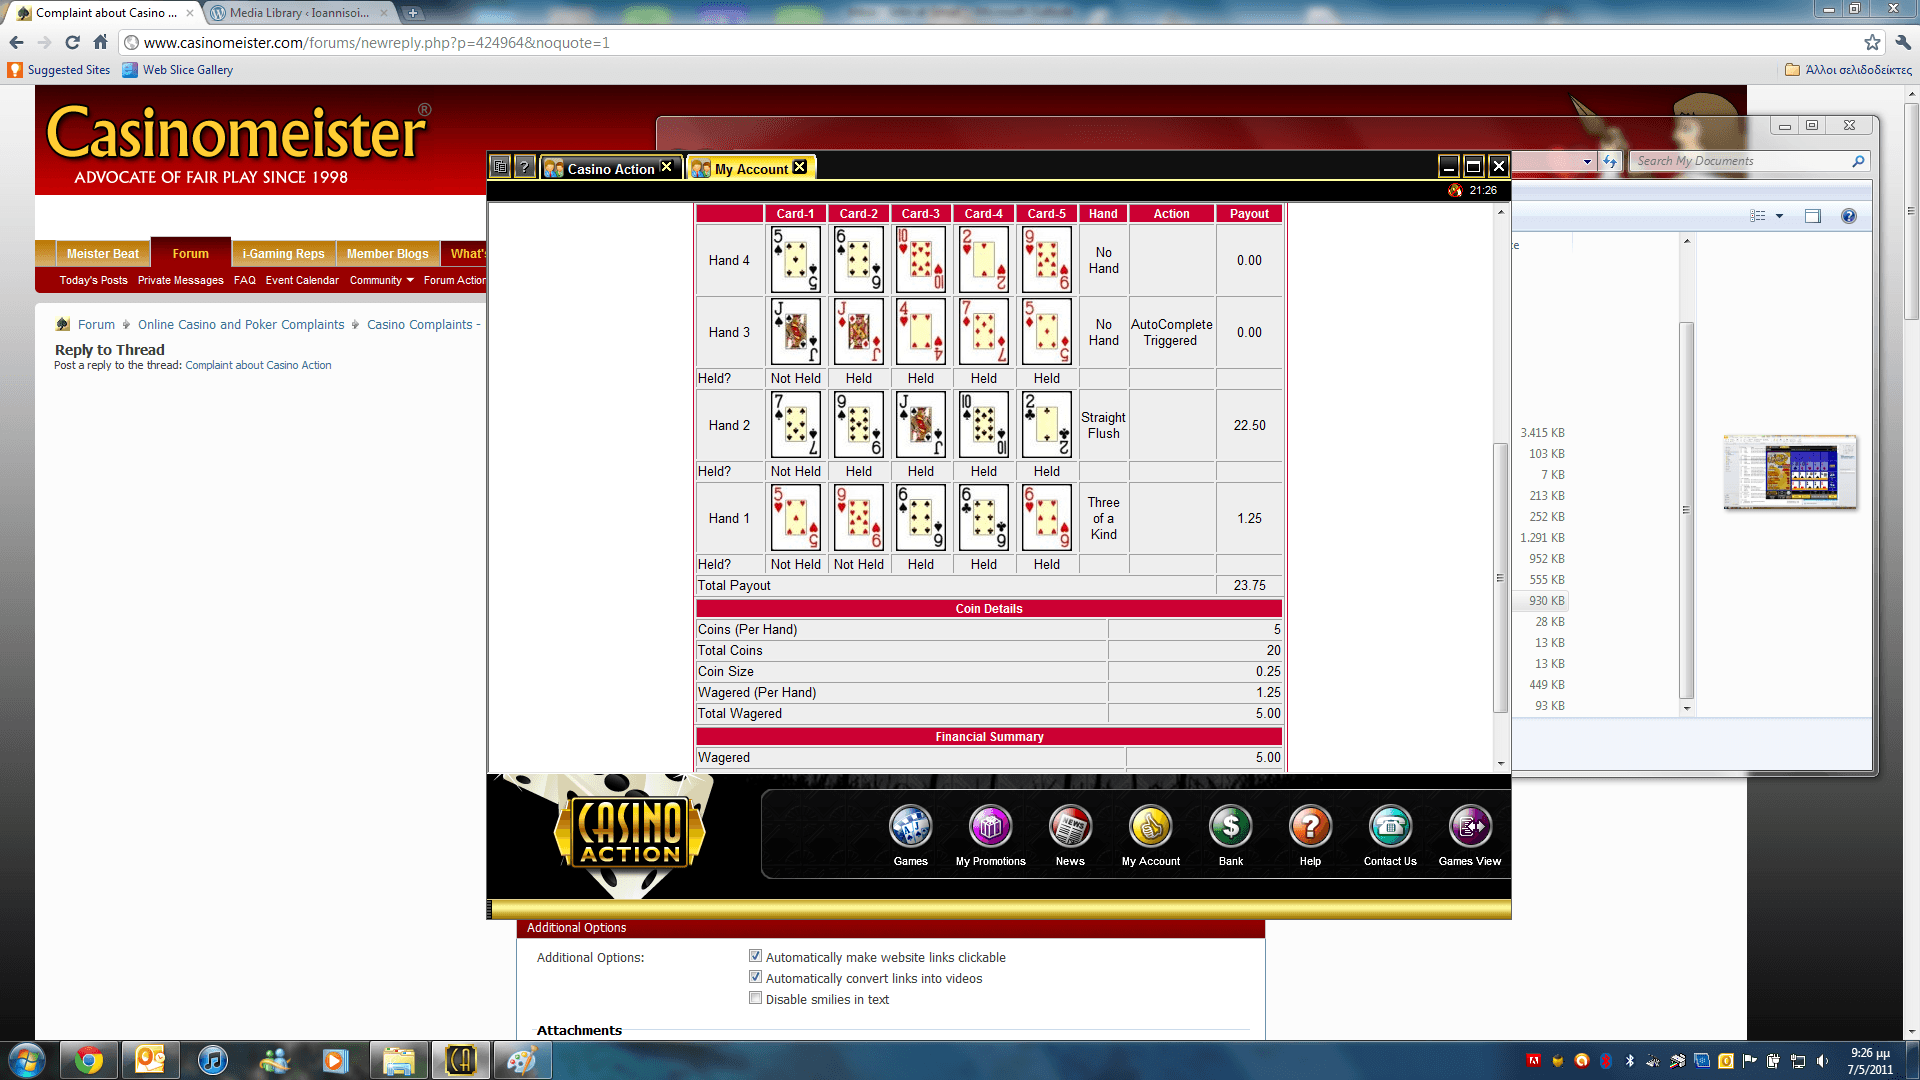Image resolution: width=1920 pixels, height=1080 pixels.
Task: Open the Complaint about Casino Action thread link
Action: [x=258, y=365]
